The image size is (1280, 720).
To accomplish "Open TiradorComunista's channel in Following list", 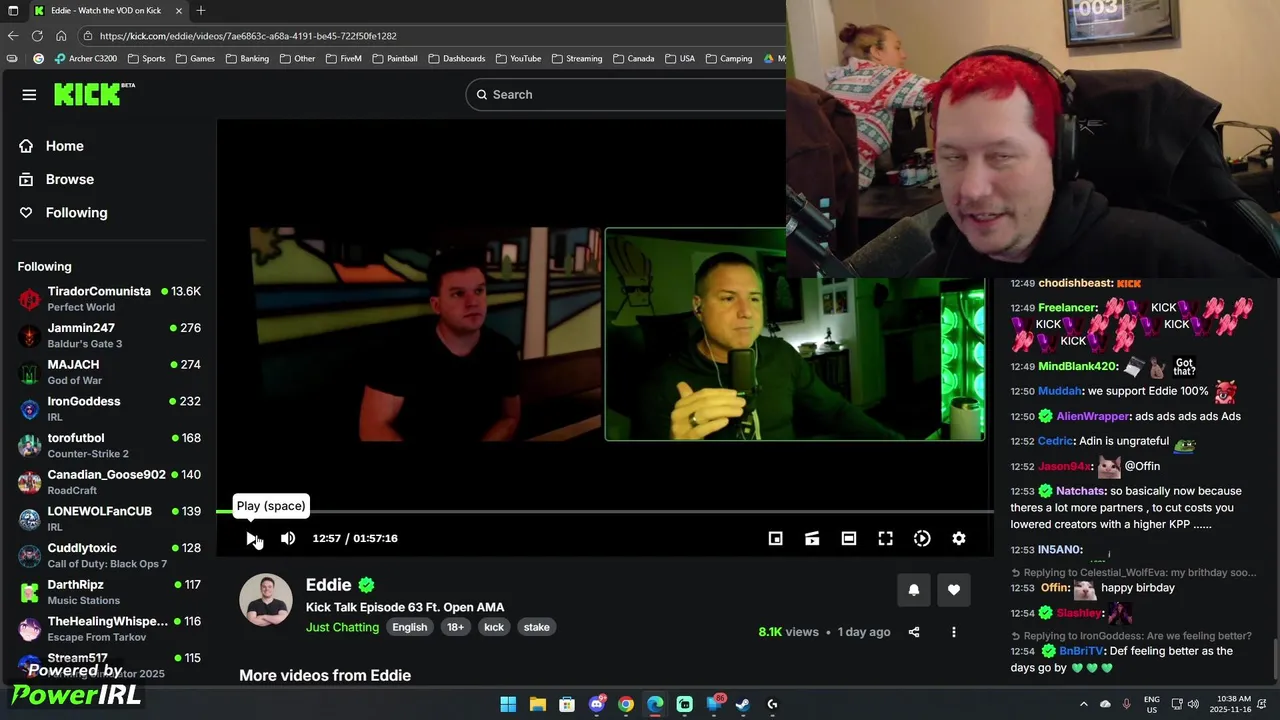I will 109,298.
